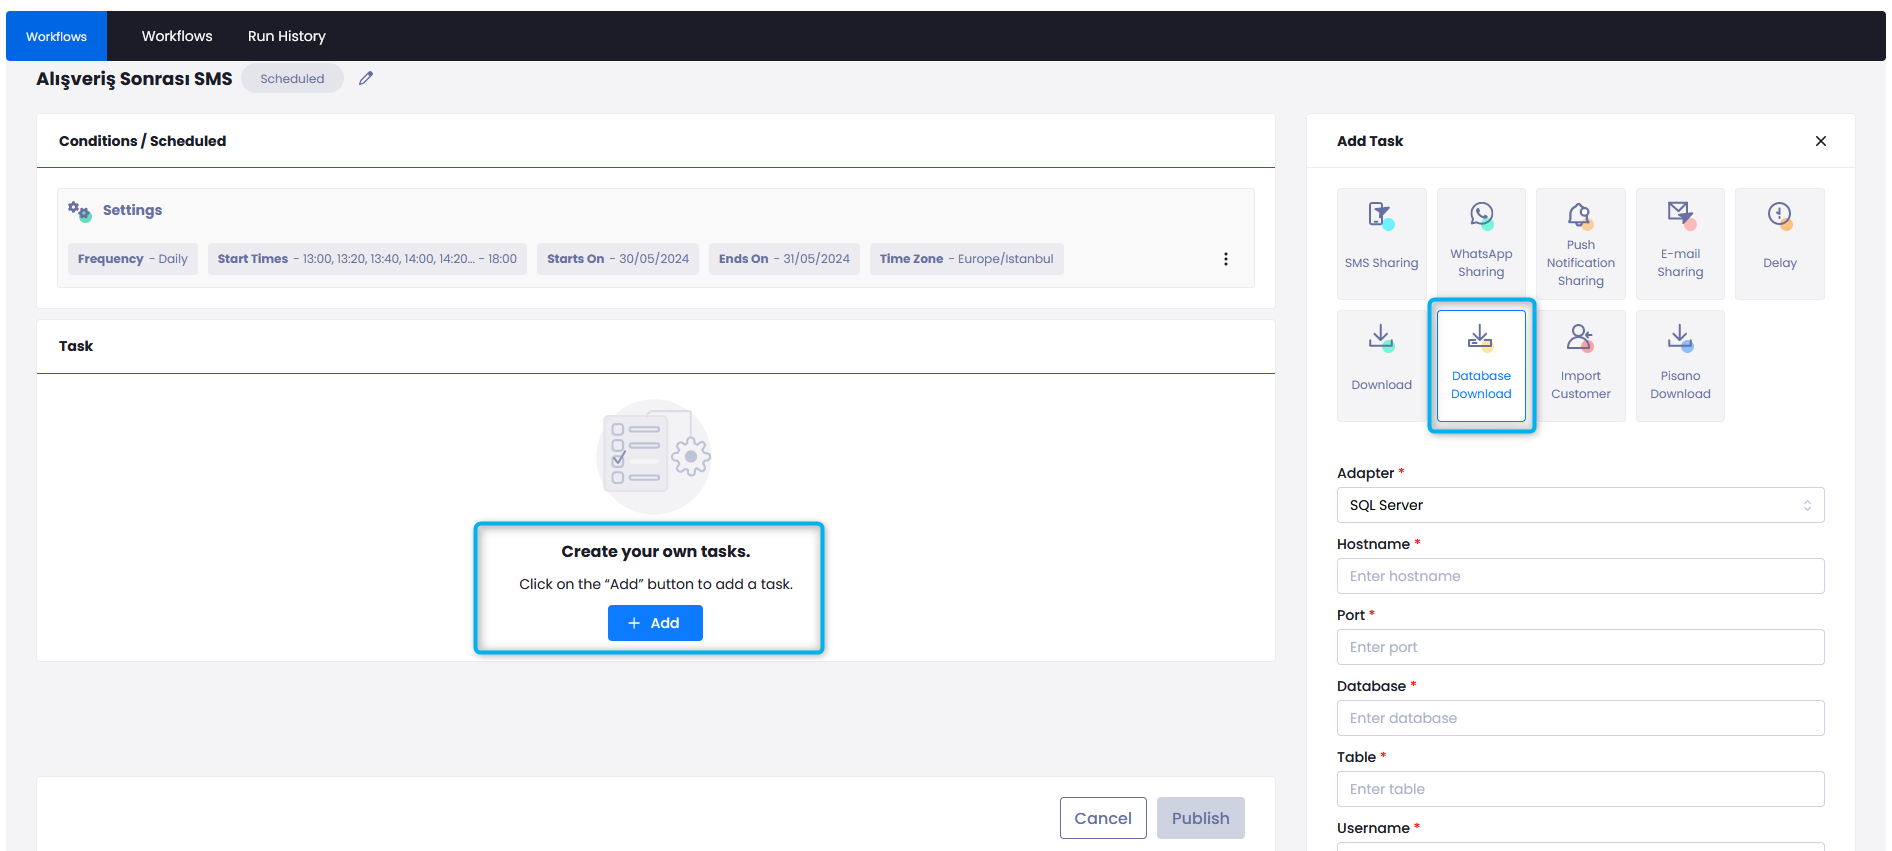Focus the Hostname input field
Screen dimensions: 1892x851
pos(1580,576)
